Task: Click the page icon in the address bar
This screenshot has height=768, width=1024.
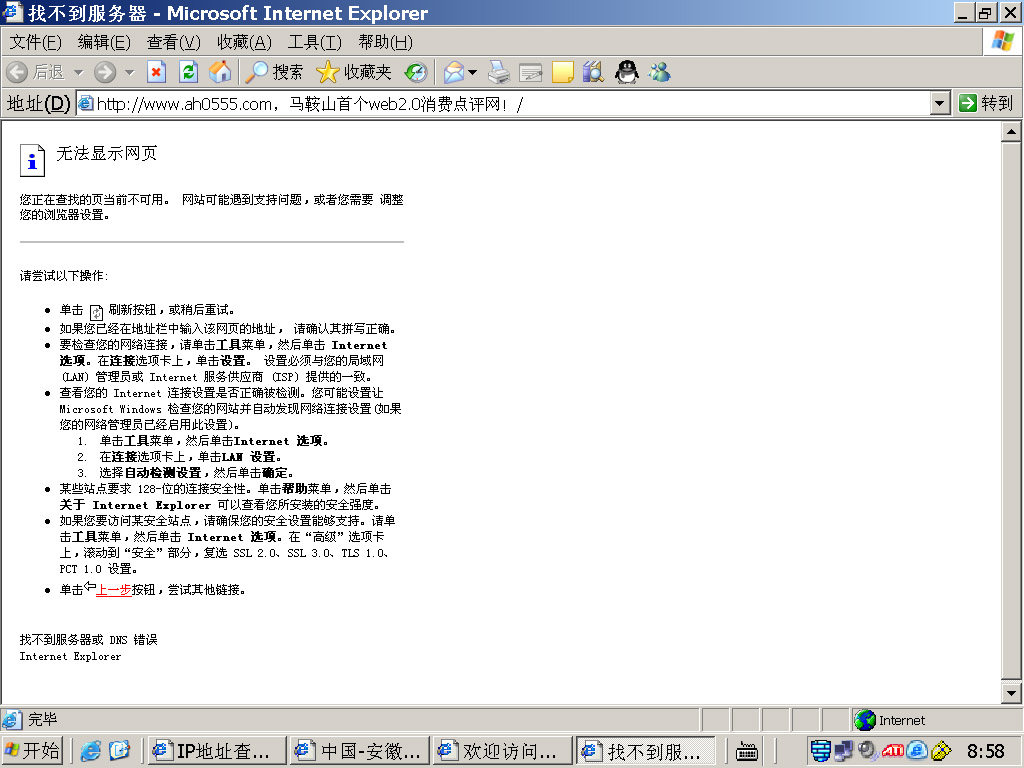Action: coord(86,103)
